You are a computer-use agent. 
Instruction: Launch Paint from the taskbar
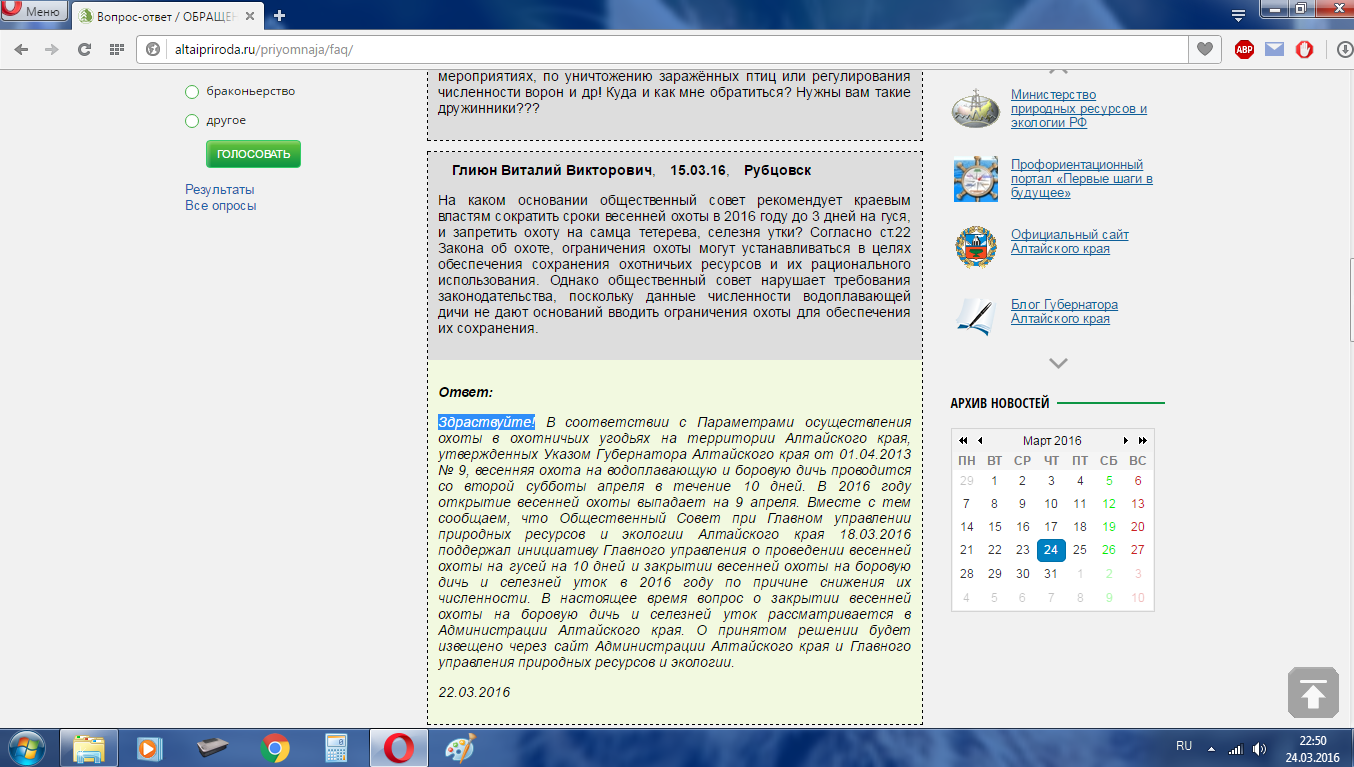460,747
